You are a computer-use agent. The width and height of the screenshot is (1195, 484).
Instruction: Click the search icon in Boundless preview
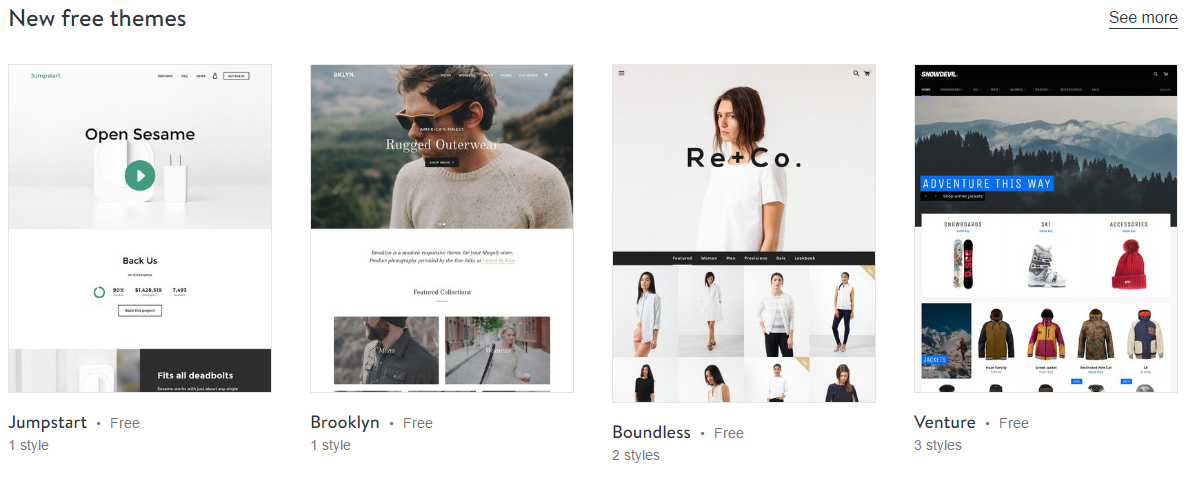point(856,73)
